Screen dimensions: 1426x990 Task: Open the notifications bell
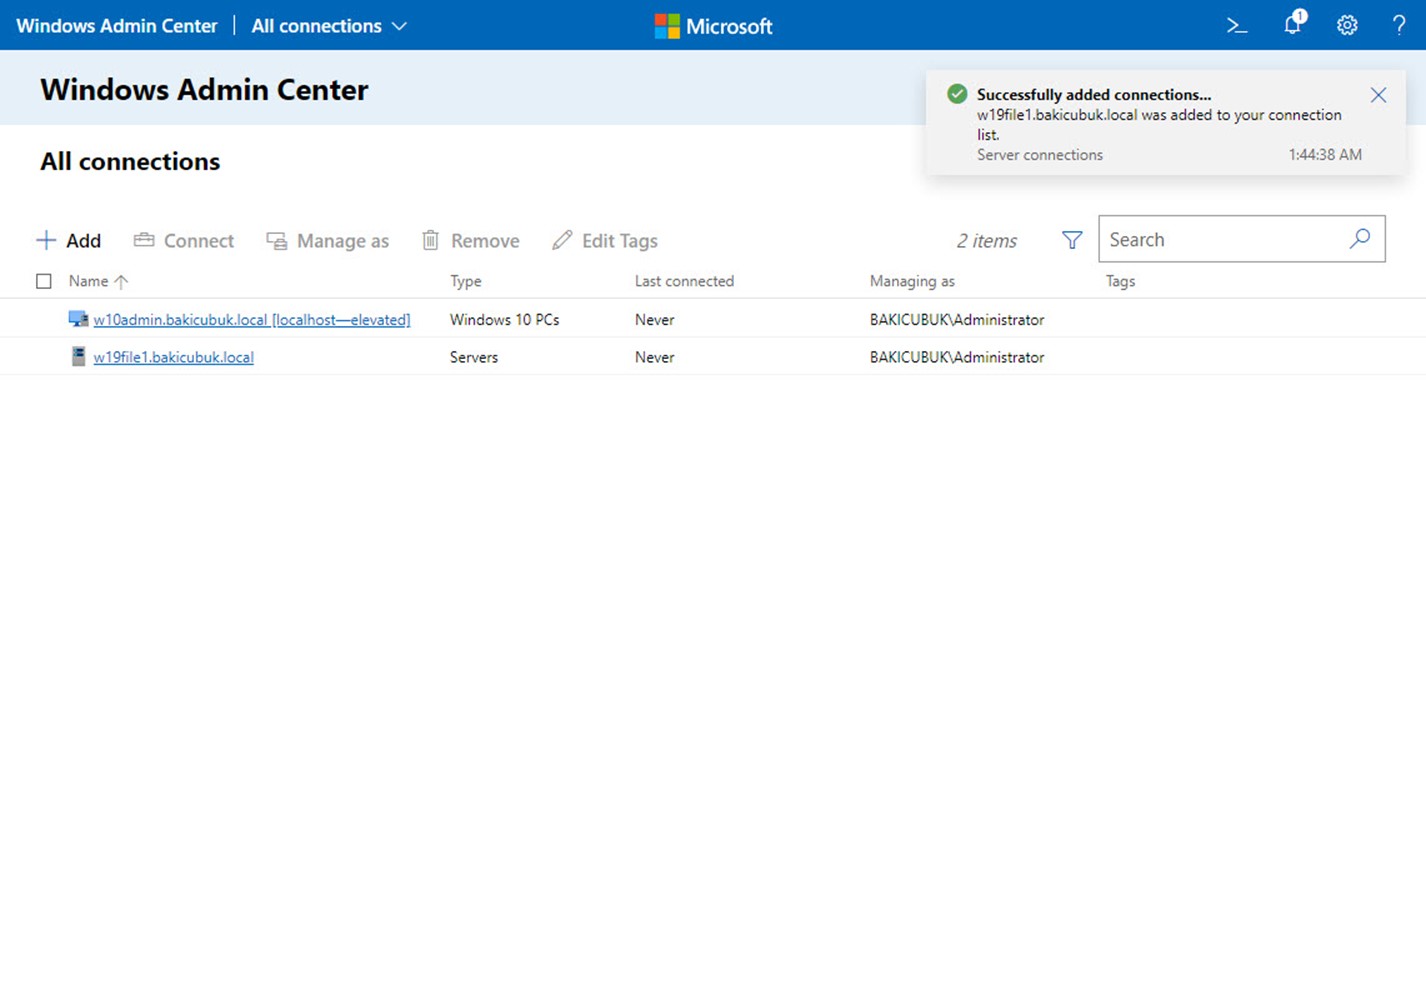(1294, 23)
